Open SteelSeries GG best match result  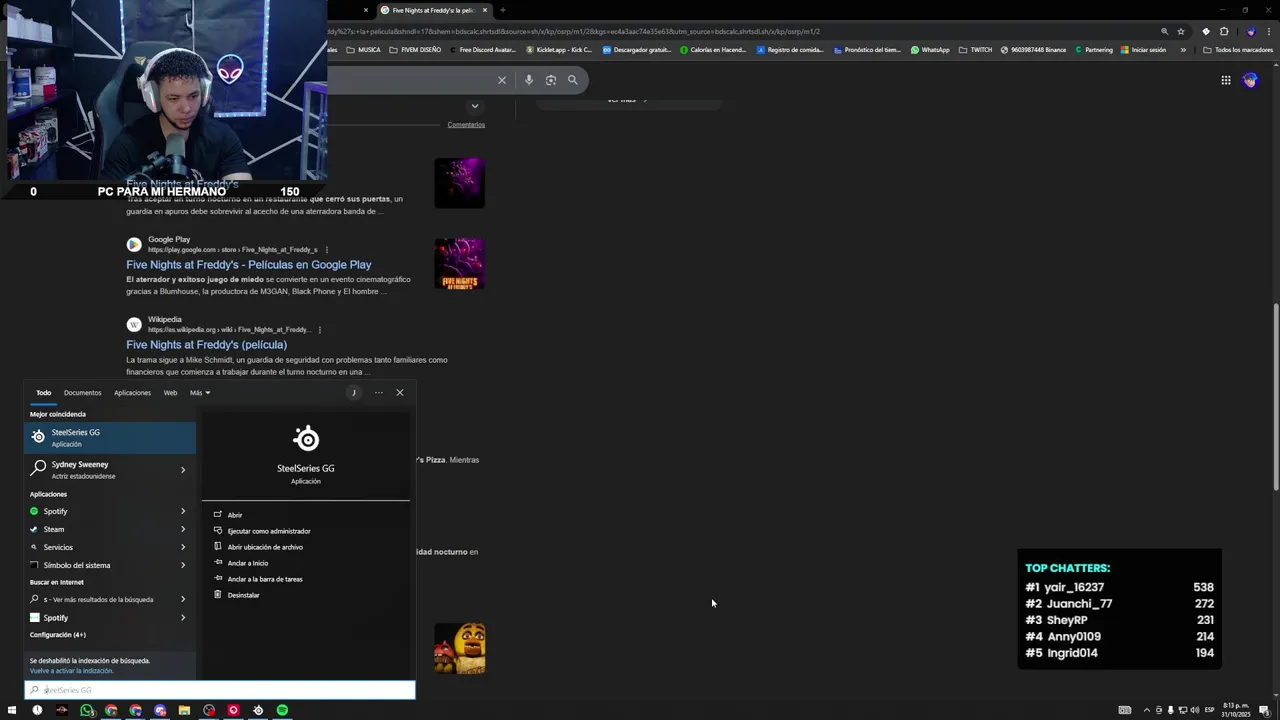(x=110, y=437)
